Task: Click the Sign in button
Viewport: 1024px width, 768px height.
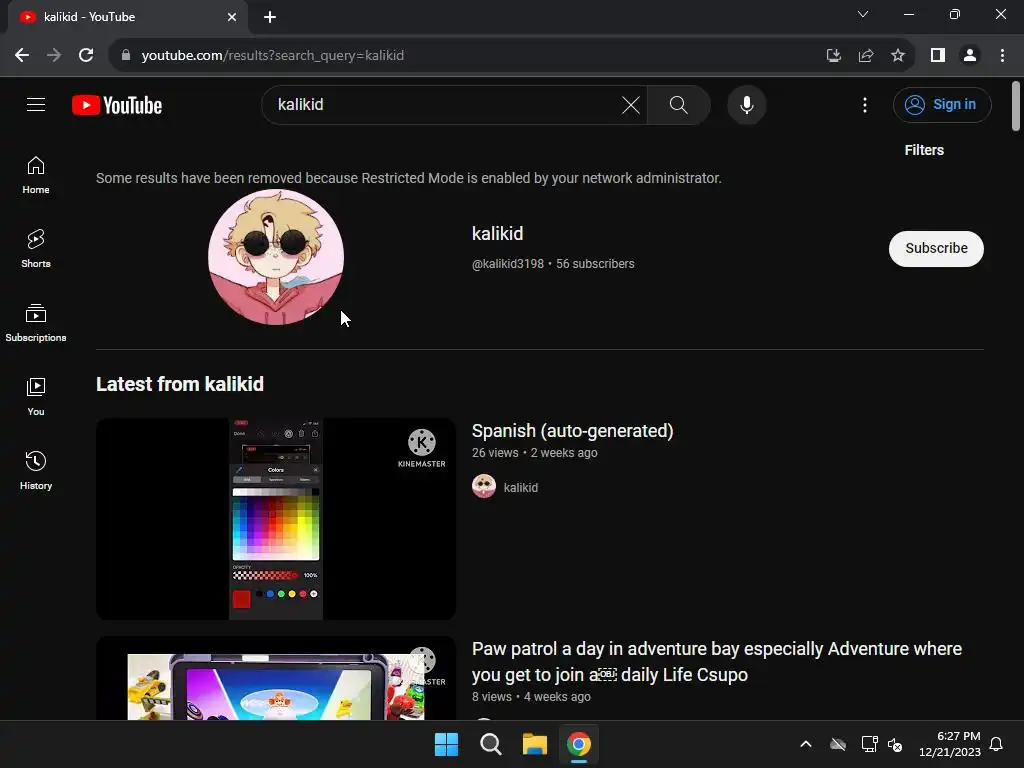Action: tap(942, 104)
